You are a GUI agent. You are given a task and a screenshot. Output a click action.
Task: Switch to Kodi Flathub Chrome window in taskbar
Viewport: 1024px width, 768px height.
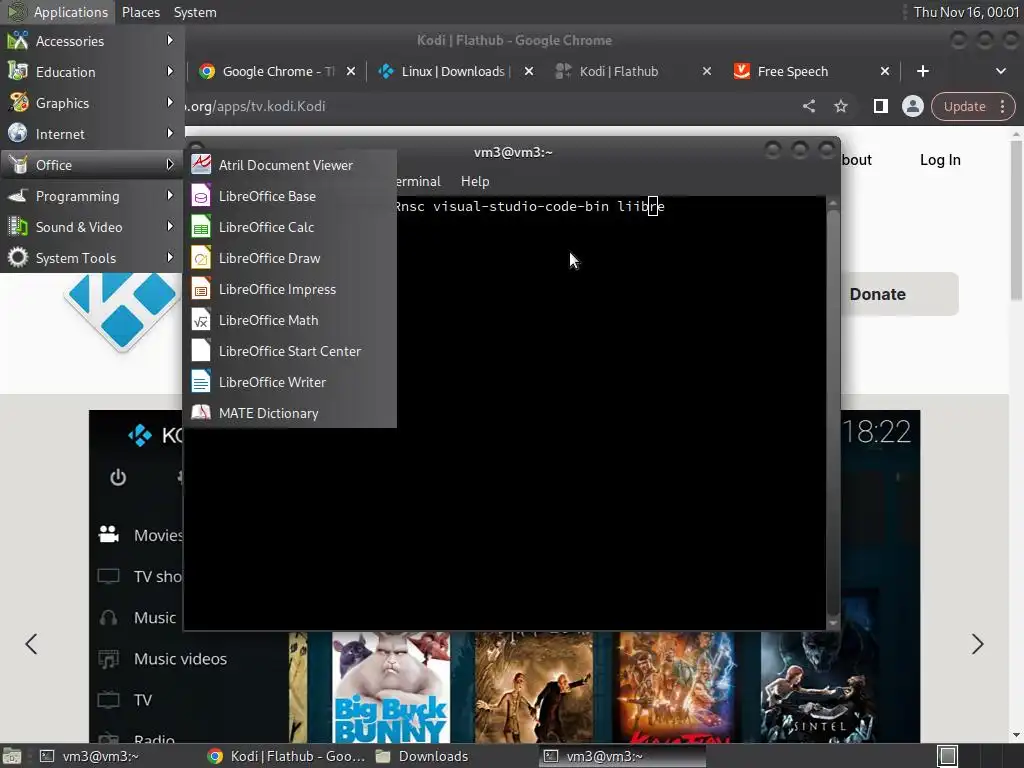point(287,756)
